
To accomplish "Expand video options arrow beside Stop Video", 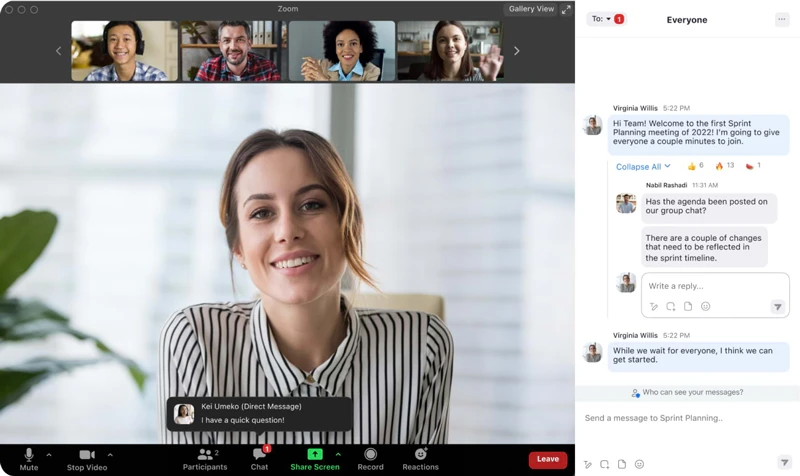I will tap(110, 455).
